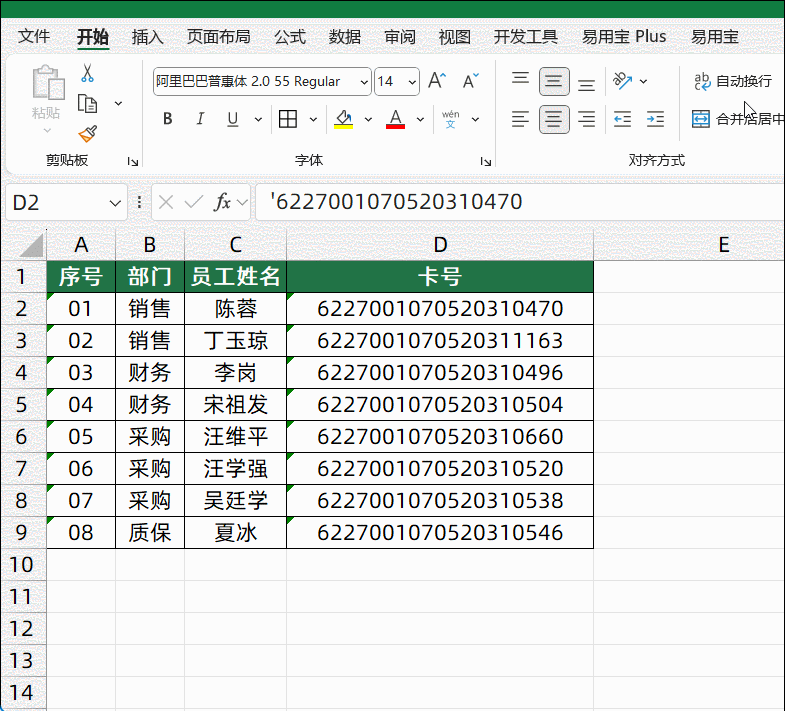Click the Copy icon in clipboard group

[88, 103]
